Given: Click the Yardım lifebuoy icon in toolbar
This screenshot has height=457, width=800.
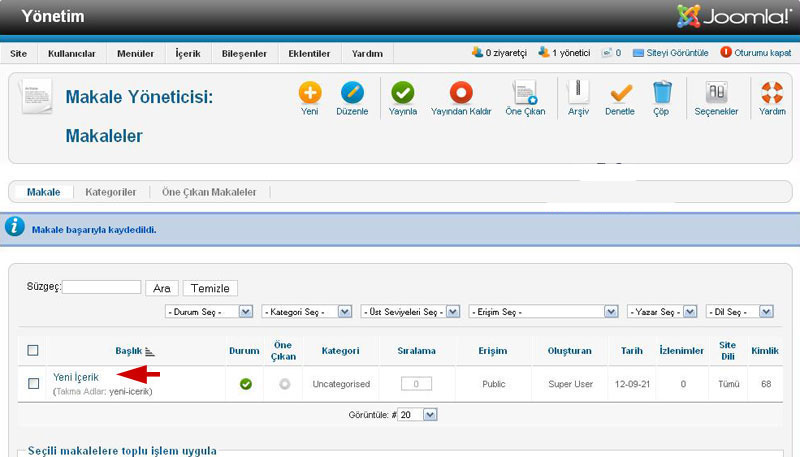Looking at the screenshot, I should [x=772, y=93].
